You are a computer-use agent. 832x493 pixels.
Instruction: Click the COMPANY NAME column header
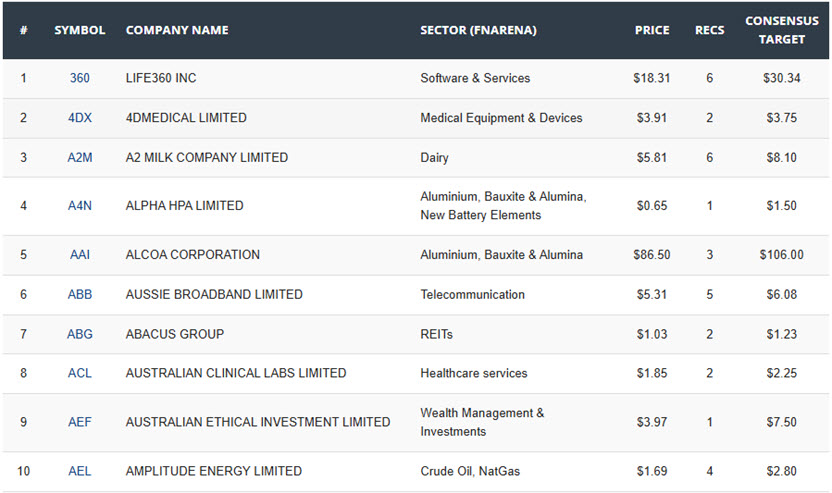177,30
